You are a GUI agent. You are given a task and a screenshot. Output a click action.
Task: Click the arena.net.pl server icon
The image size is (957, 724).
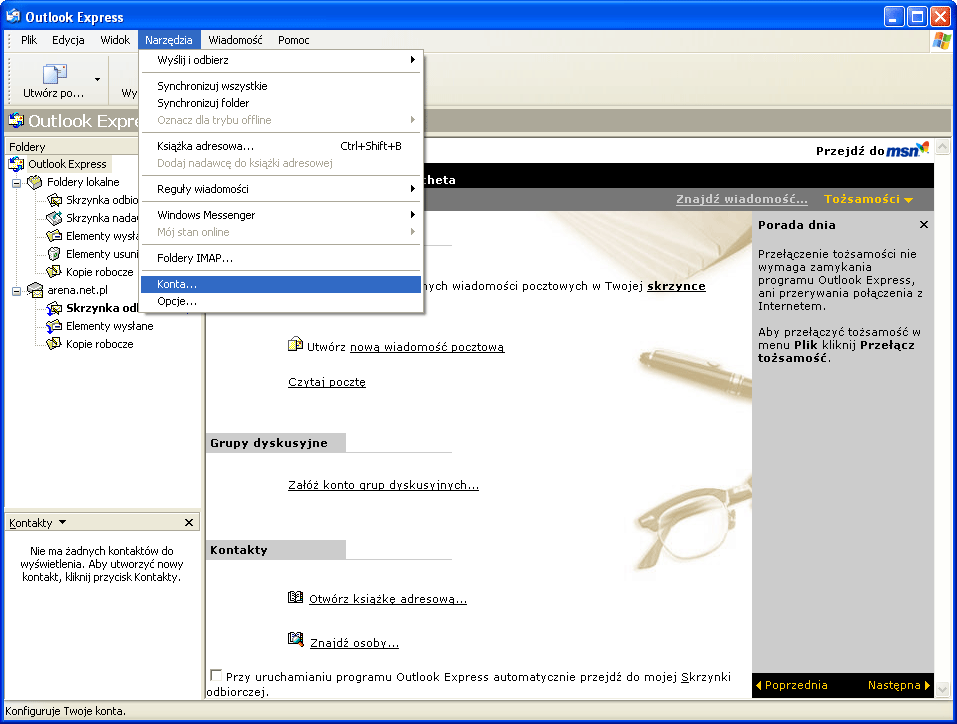tap(35, 290)
